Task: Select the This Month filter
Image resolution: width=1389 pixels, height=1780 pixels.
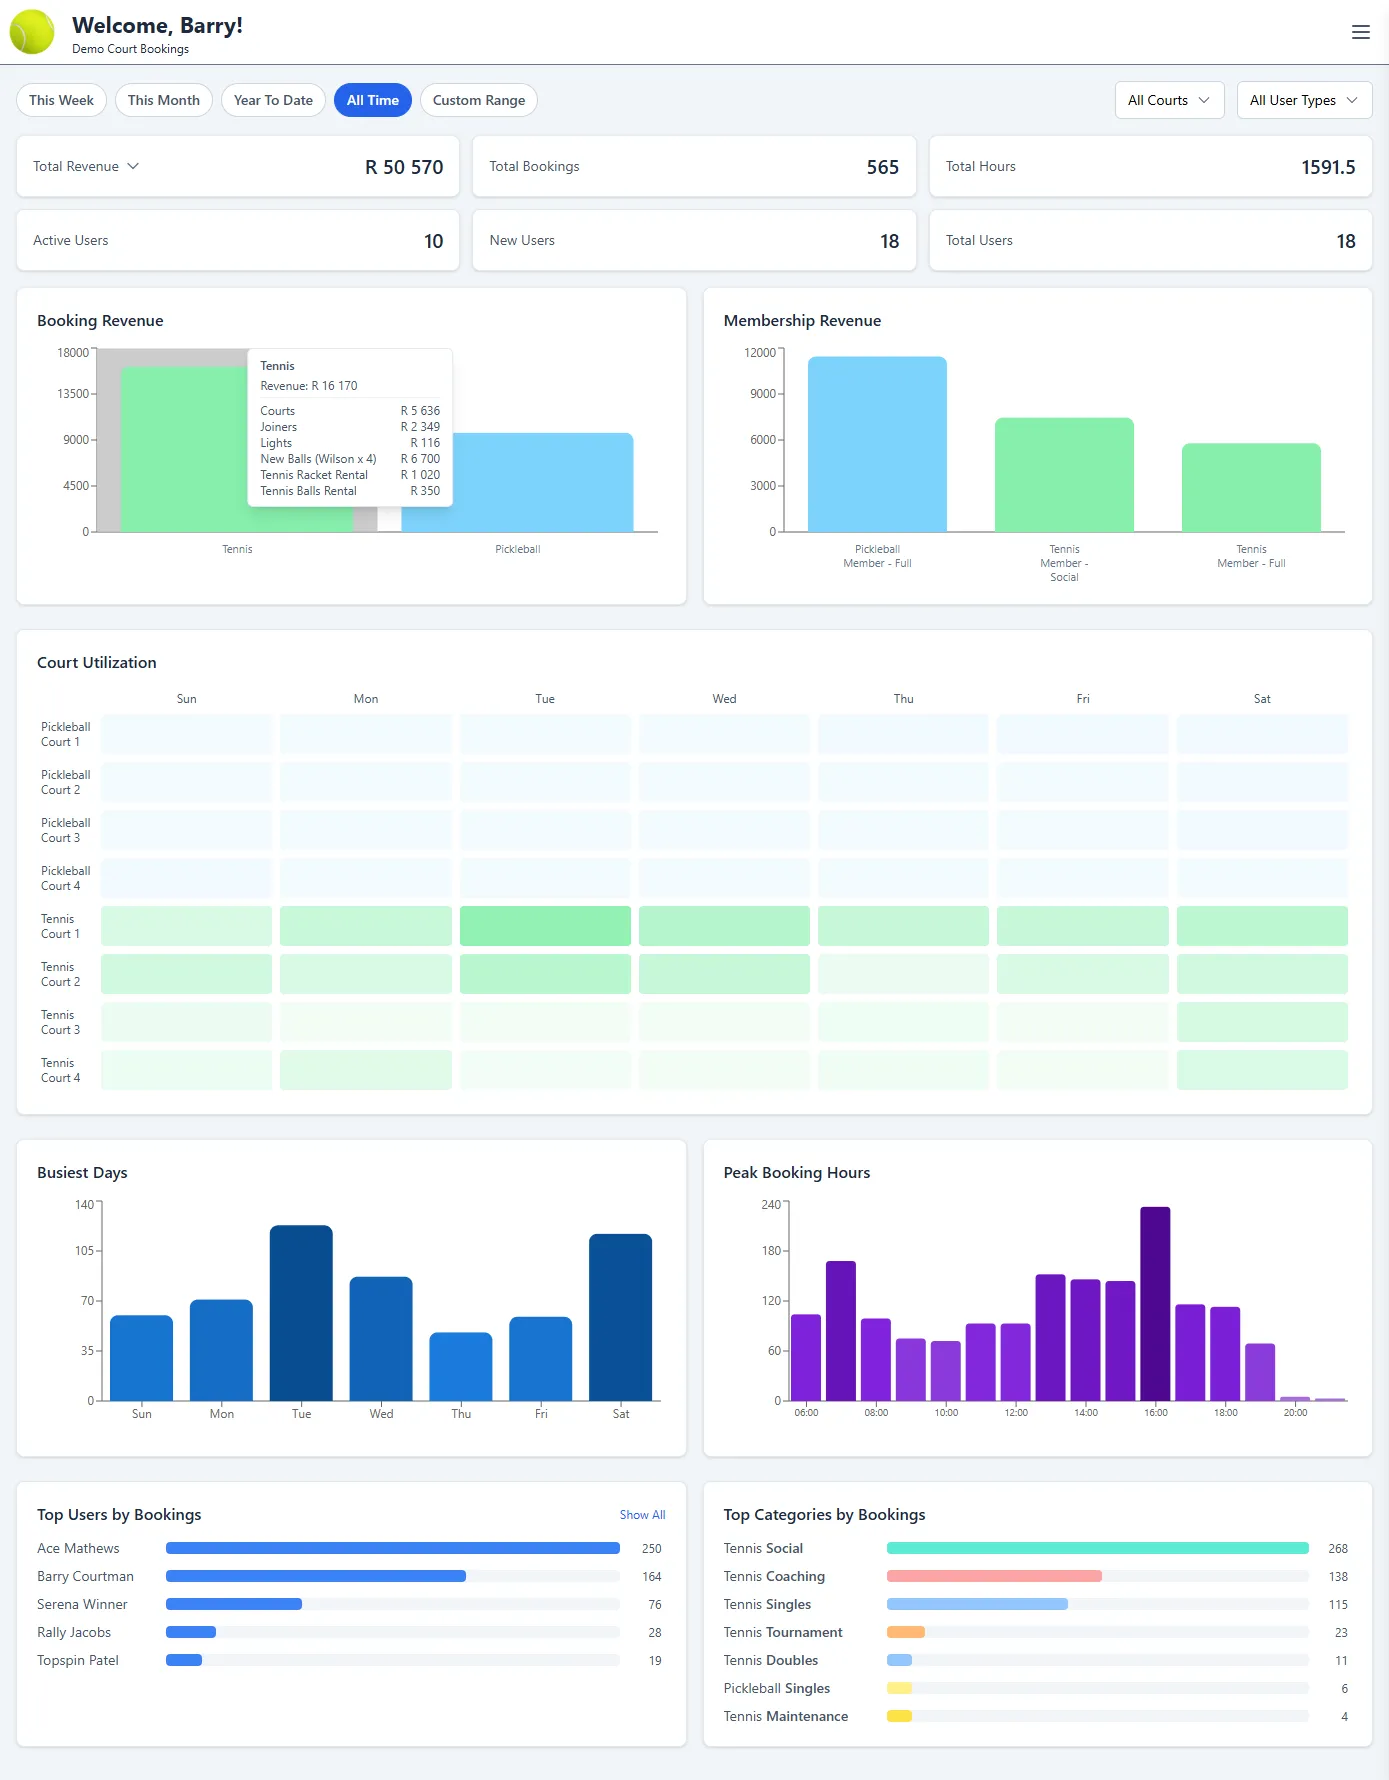Action: (x=164, y=100)
